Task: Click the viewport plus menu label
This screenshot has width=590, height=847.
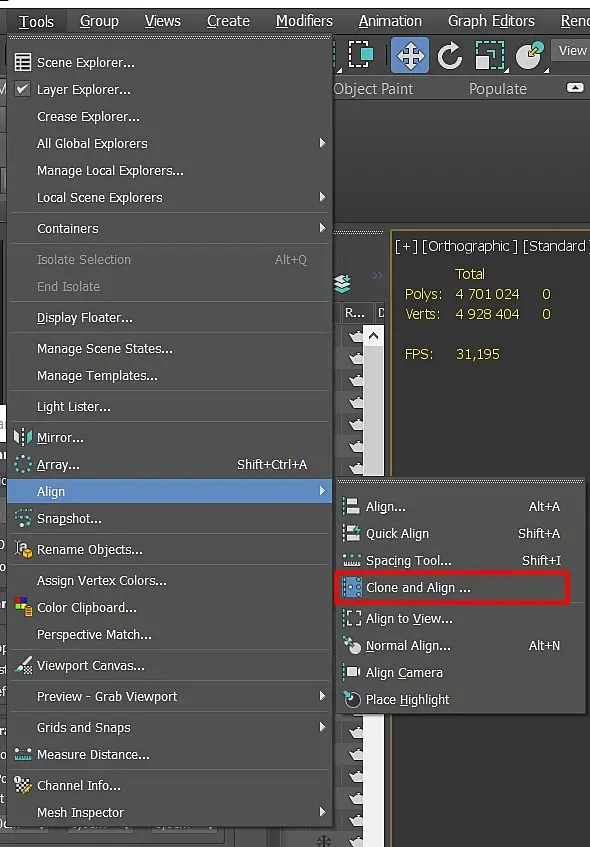Action: coord(406,246)
